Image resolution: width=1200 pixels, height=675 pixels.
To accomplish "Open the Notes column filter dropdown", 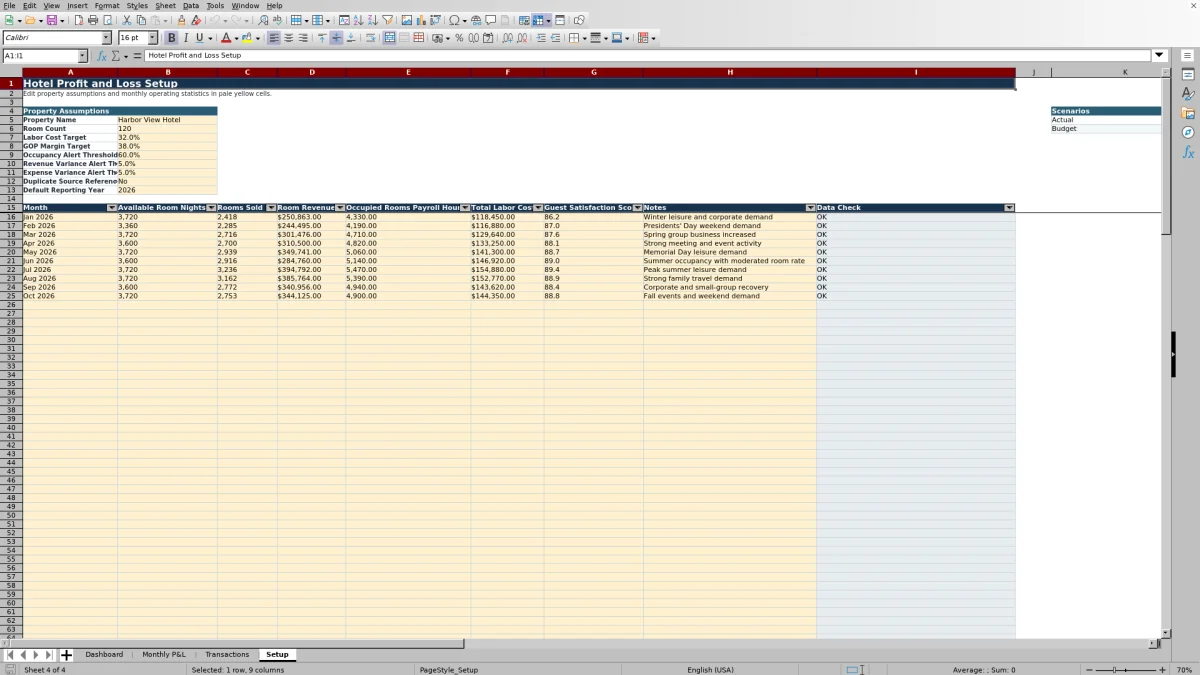I will (x=810, y=208).
